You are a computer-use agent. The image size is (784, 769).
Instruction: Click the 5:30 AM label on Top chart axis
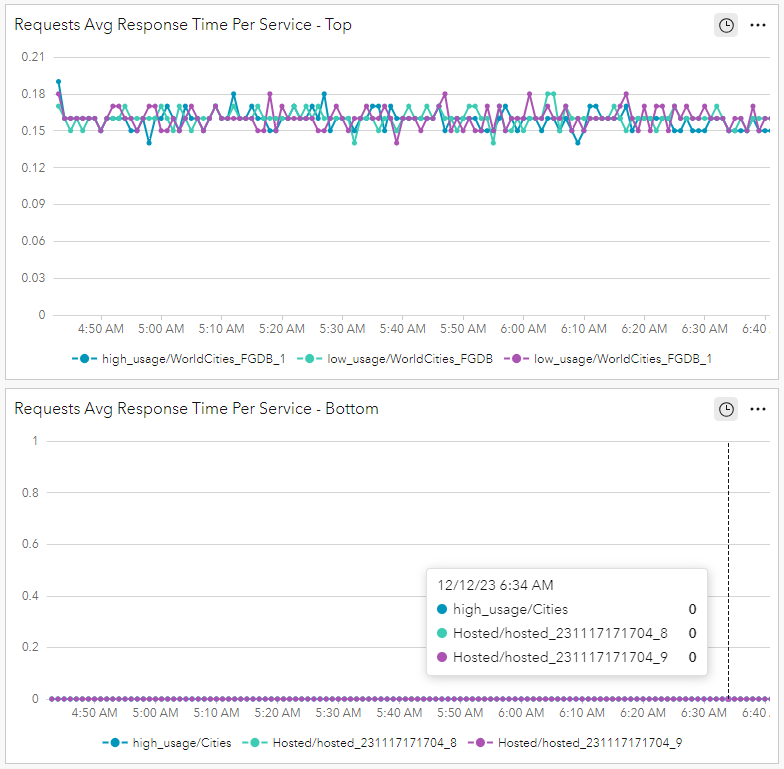tap(342, 328)
